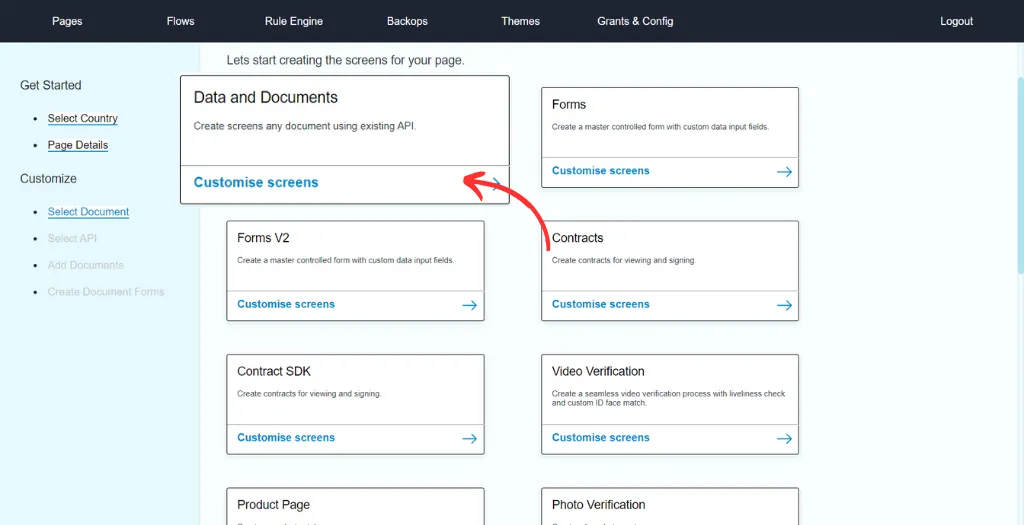Select the Contracts card title
The width and height of the screenshot is (1024, 525).
click(577, 238)
